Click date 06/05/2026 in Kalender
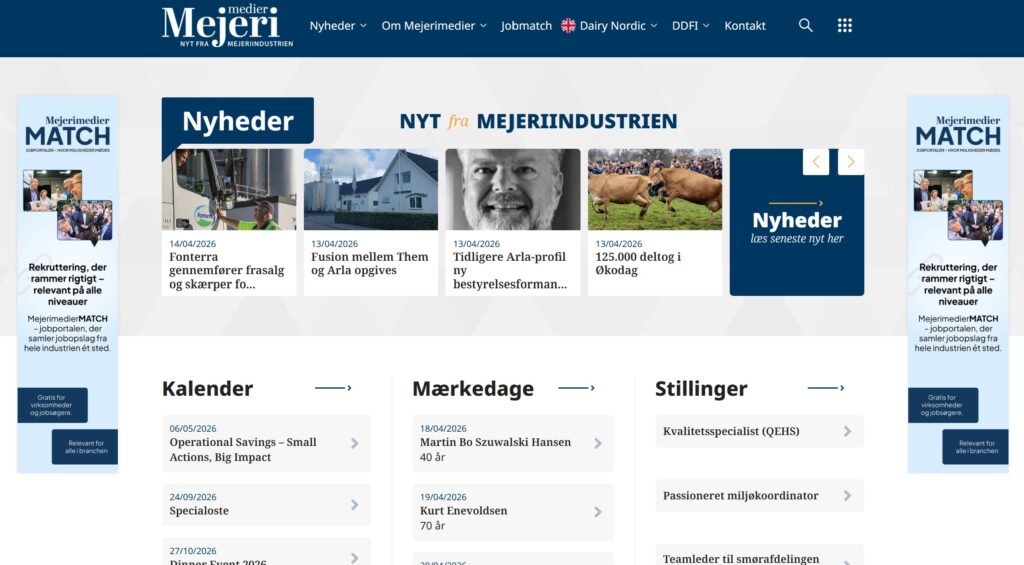 (193, 428)
